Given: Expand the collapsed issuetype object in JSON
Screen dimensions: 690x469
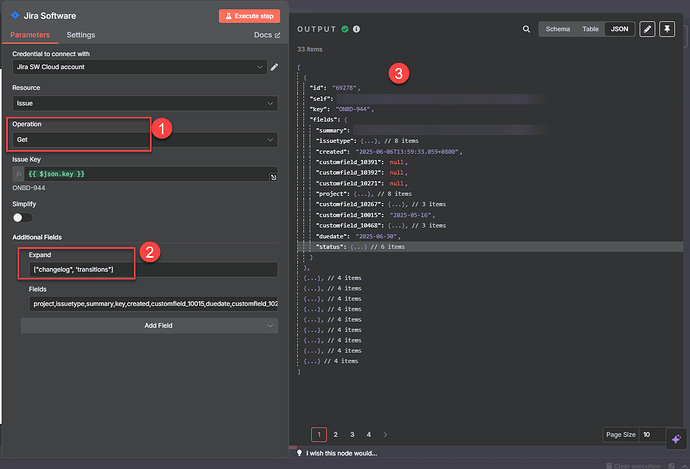Looking at the screenshot, I should point(368,141).
